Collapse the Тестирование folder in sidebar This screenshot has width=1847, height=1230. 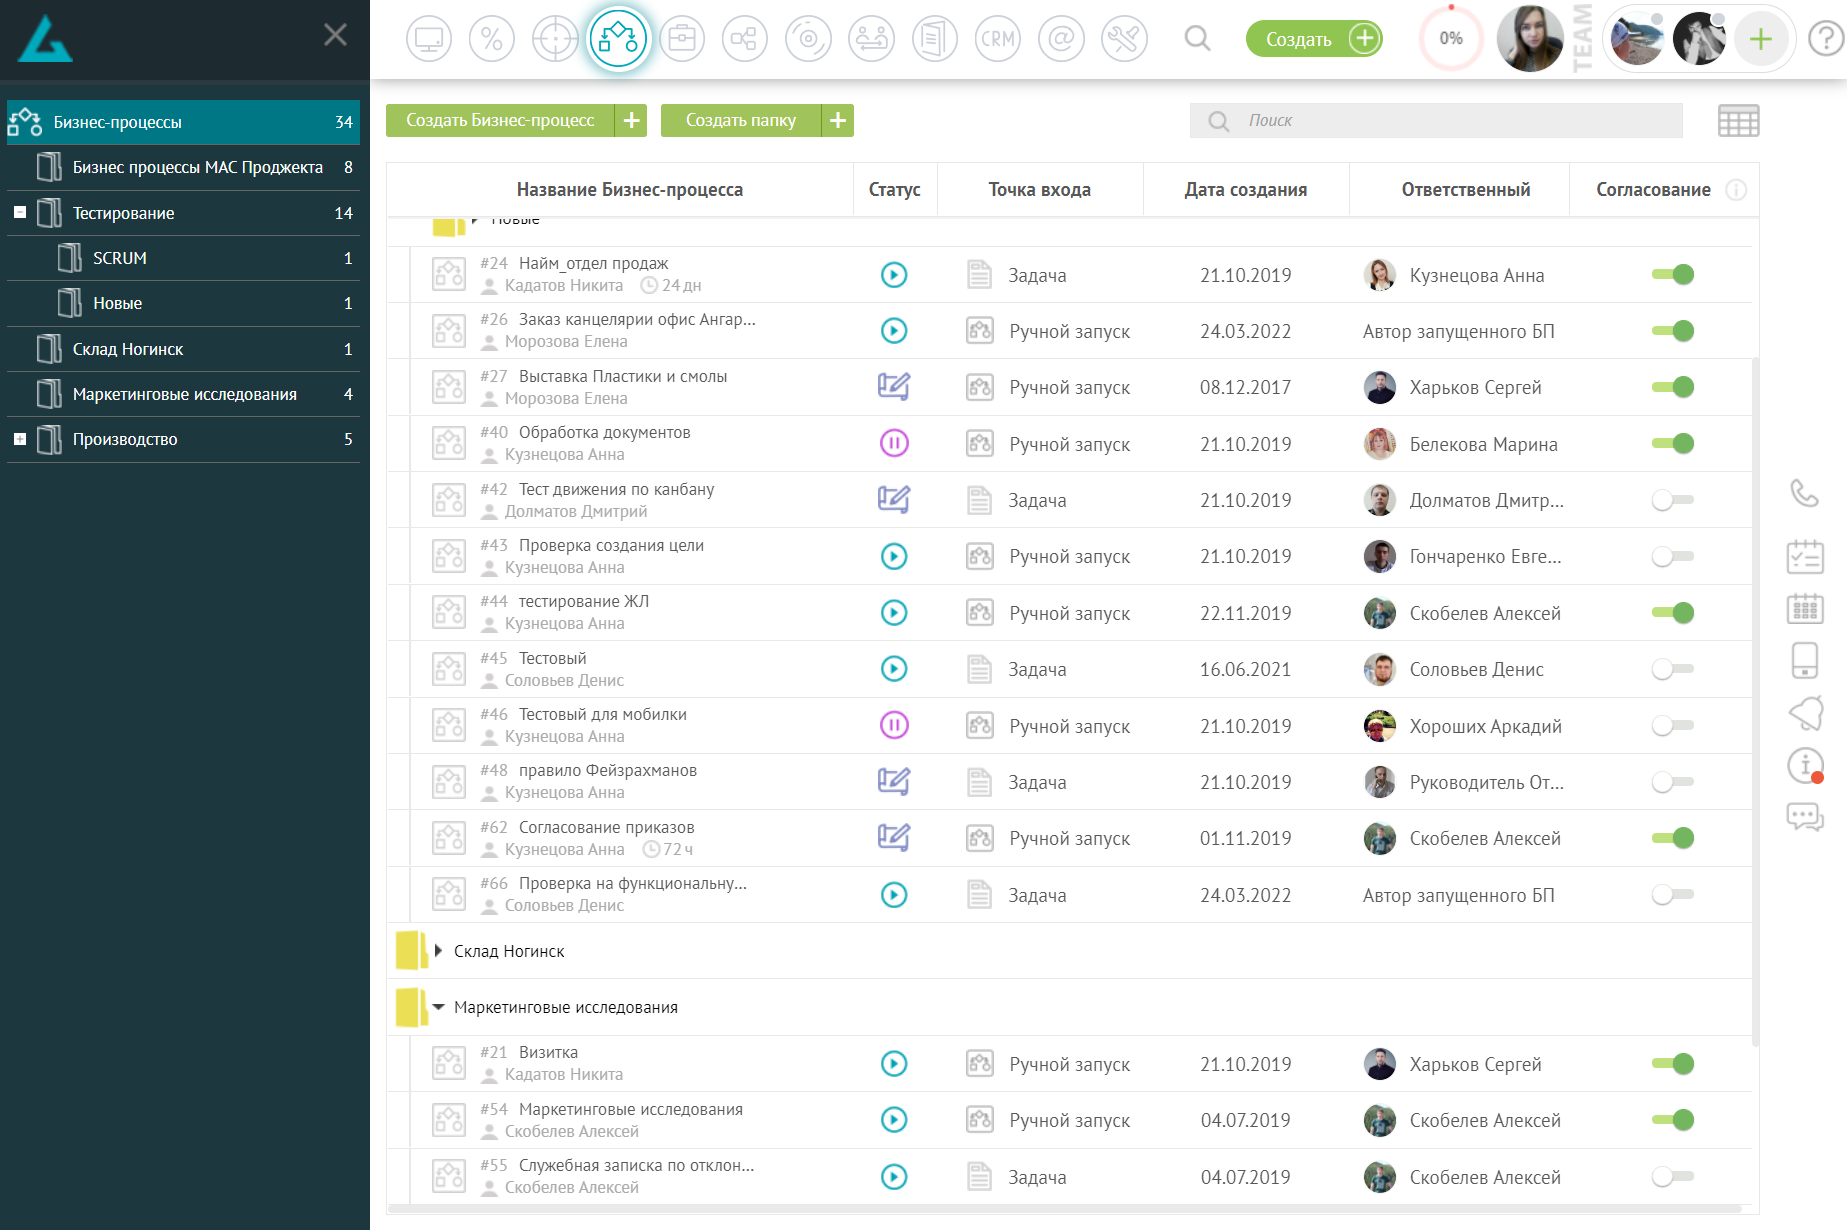(x=20, y=212)
